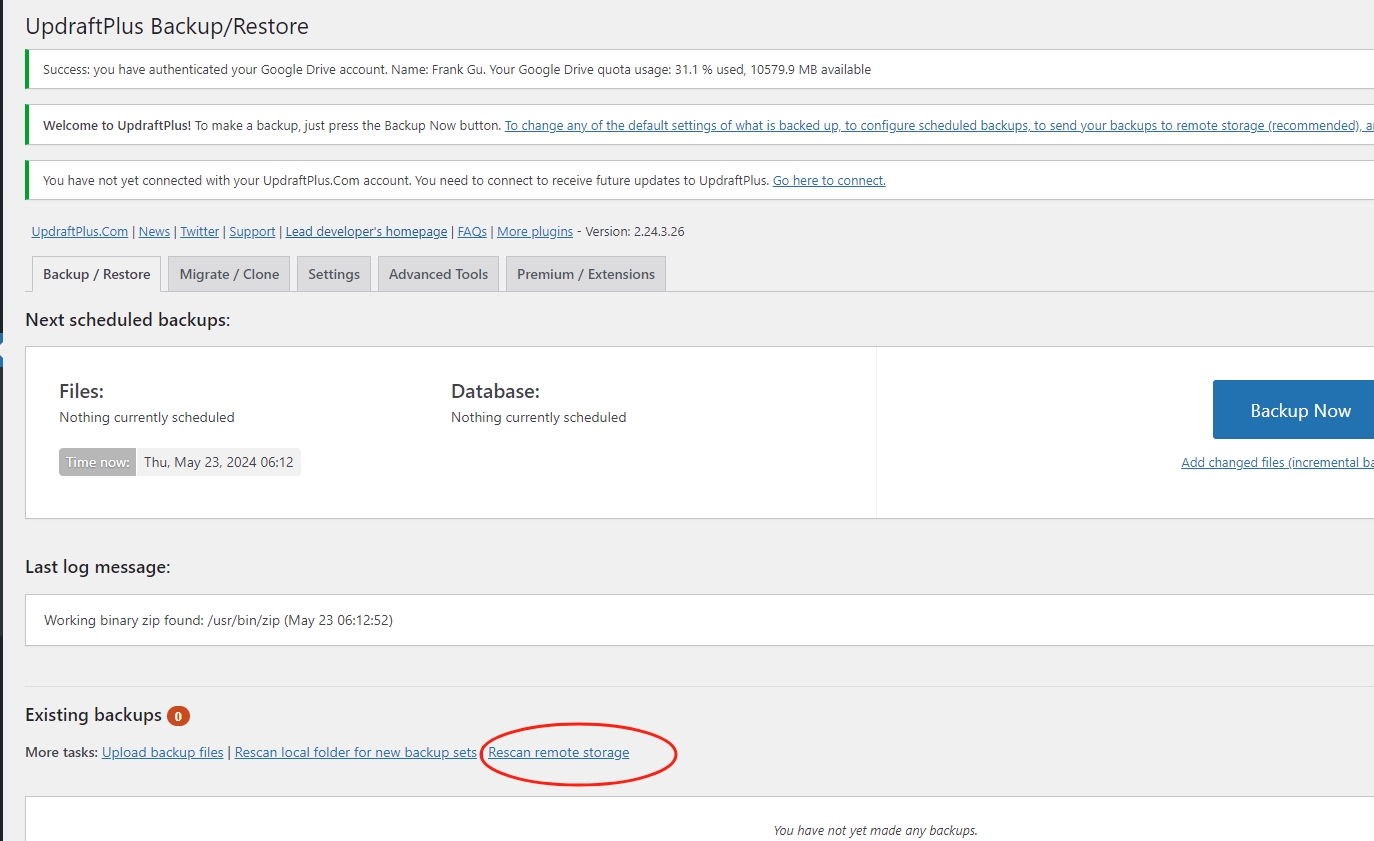
Task: Click Upload backup files link
Action: pos(163,752)
